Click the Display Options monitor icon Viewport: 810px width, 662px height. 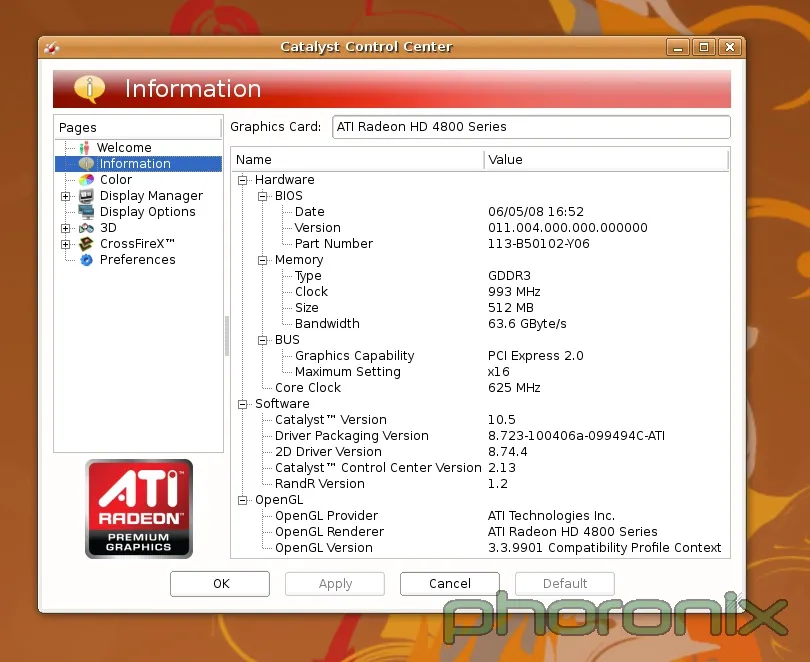(86, 212)
